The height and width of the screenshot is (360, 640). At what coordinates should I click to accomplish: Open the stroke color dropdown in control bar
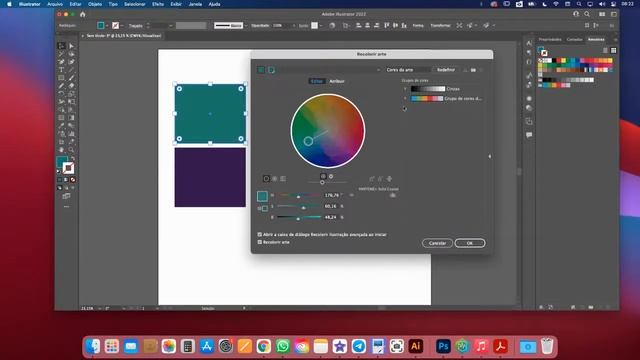coord(122,26)
